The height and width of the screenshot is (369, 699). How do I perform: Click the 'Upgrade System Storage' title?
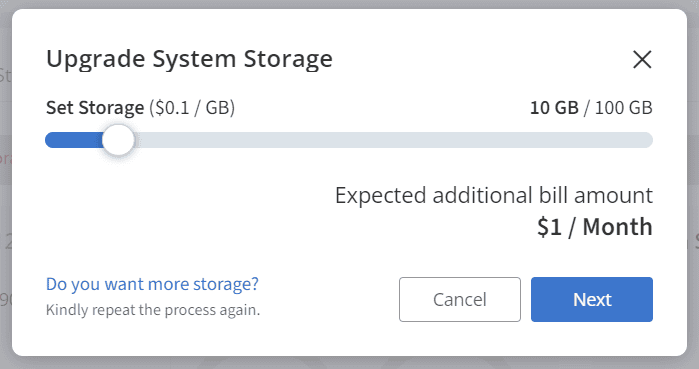(x=189, y=59)
